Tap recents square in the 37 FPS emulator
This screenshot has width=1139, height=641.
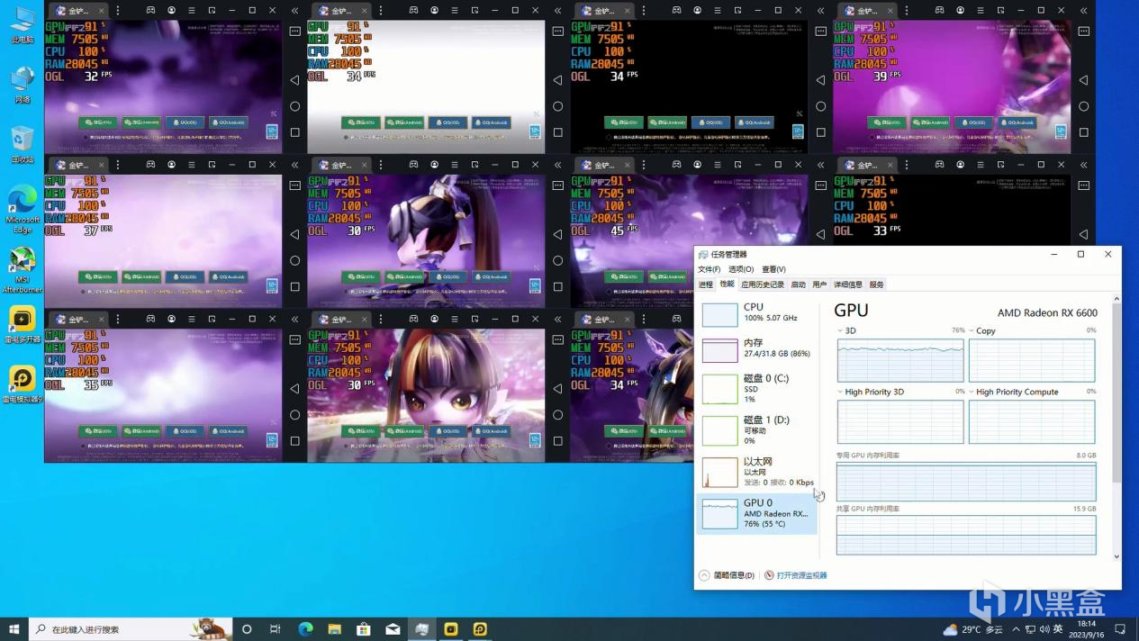[x=295, y=286]
